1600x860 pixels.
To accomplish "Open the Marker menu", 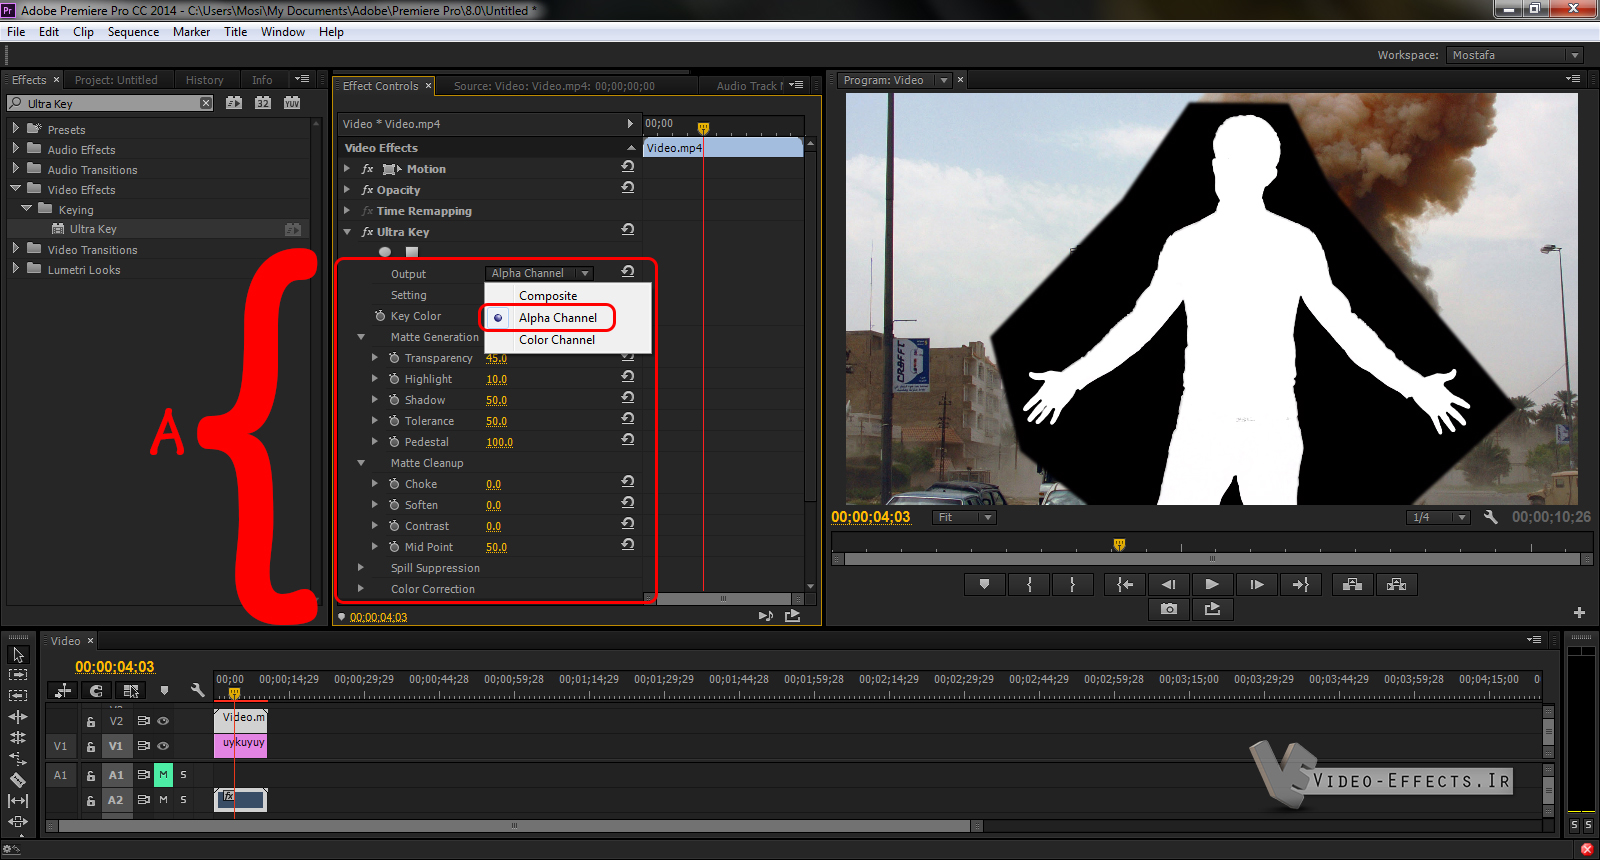I will click(x=191, y=32).
